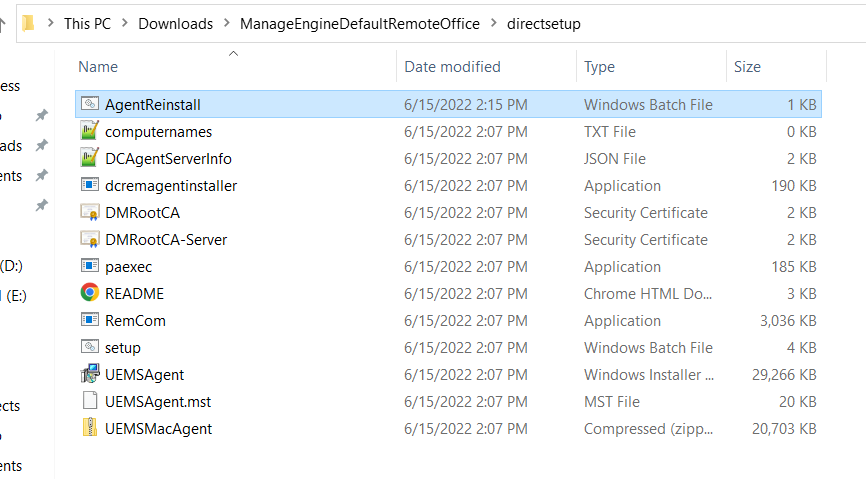Click the DCAgentServerInfo JSON file icon
The image size is (866, 479).
tap(90, 158)
